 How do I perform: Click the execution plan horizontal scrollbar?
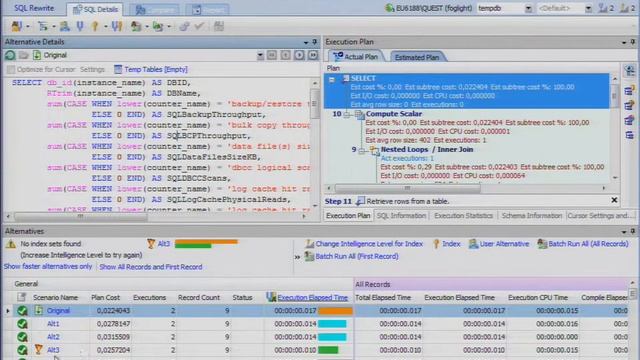pyautogui.click(x=407, y=188)
